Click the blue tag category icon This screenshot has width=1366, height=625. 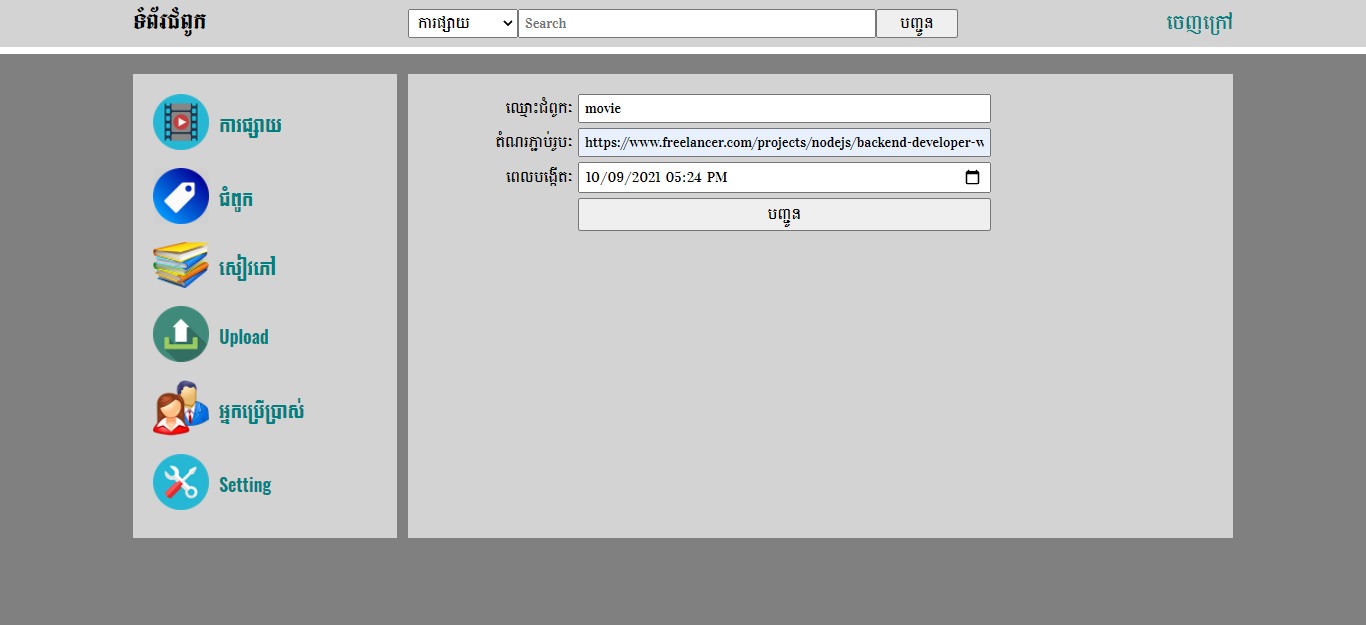coord(181,196)
